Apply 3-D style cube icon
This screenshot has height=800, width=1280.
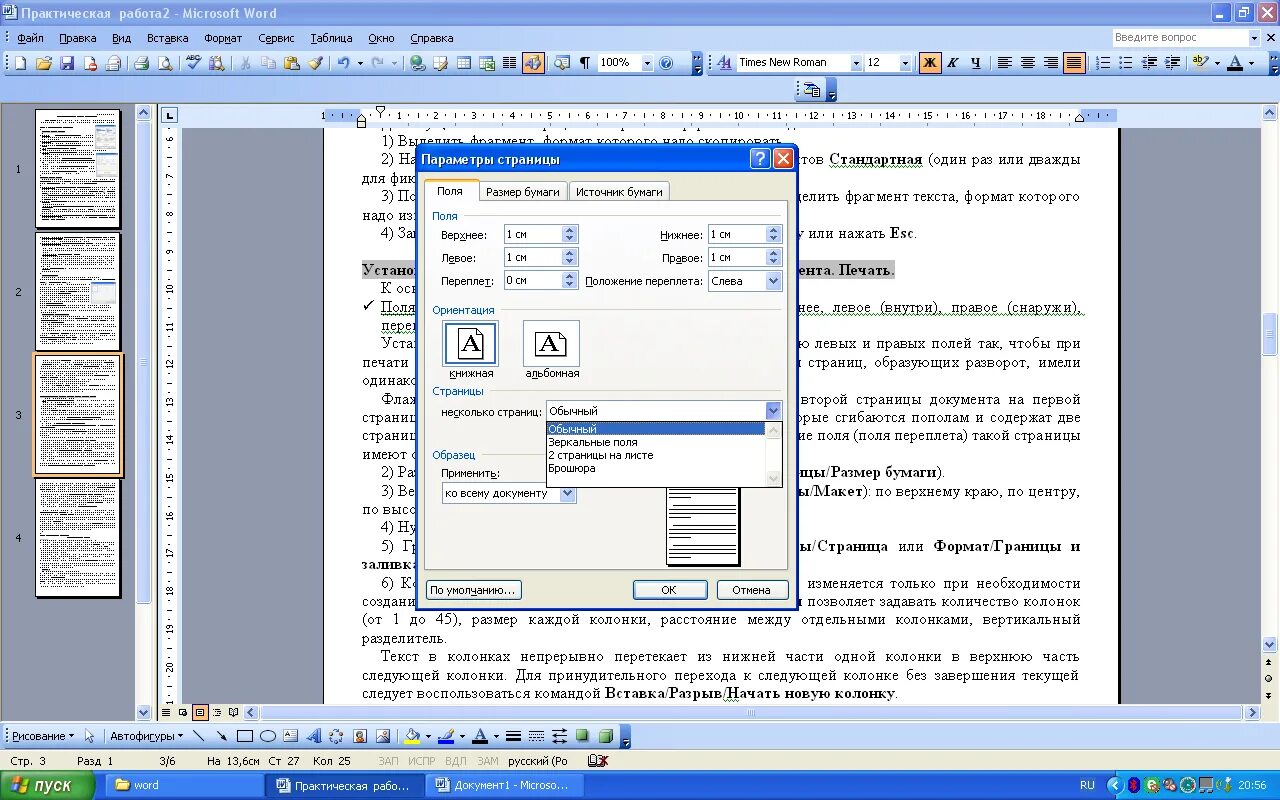tap(606, 736)
